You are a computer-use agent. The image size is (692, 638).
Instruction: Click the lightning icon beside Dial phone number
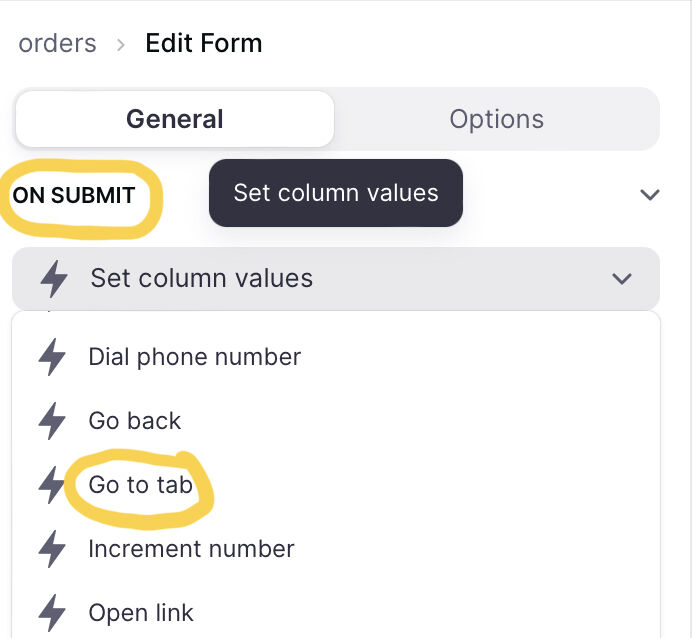pyautogui.click(x=52, y=357)
